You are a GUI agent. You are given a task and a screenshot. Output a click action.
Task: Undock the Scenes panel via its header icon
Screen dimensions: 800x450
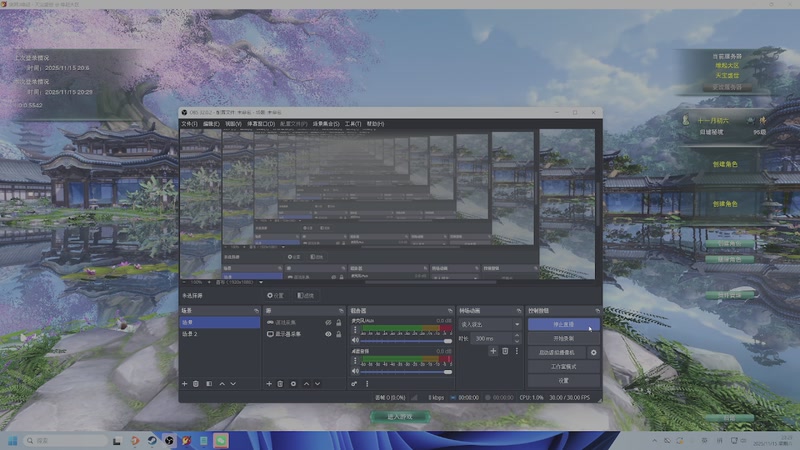(256, 311)
